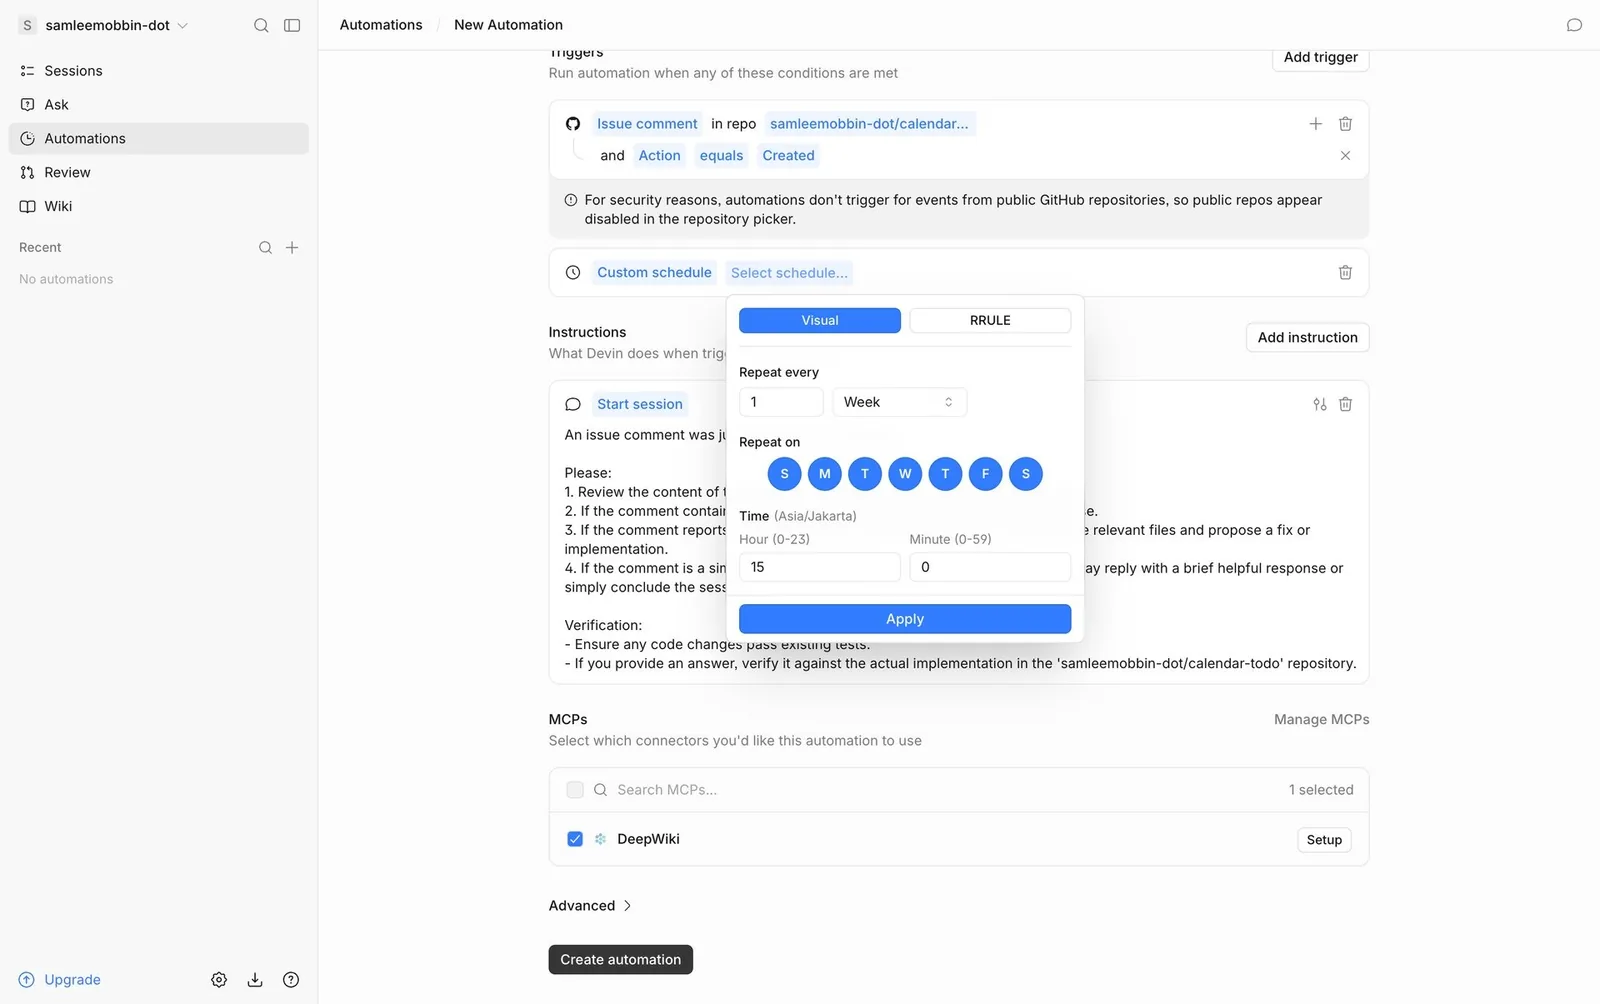This screenshot has width=1600, height=1004.
Task: Add new automation with plus in Recent
Action: pyautogui.click(x=292, y=248)
